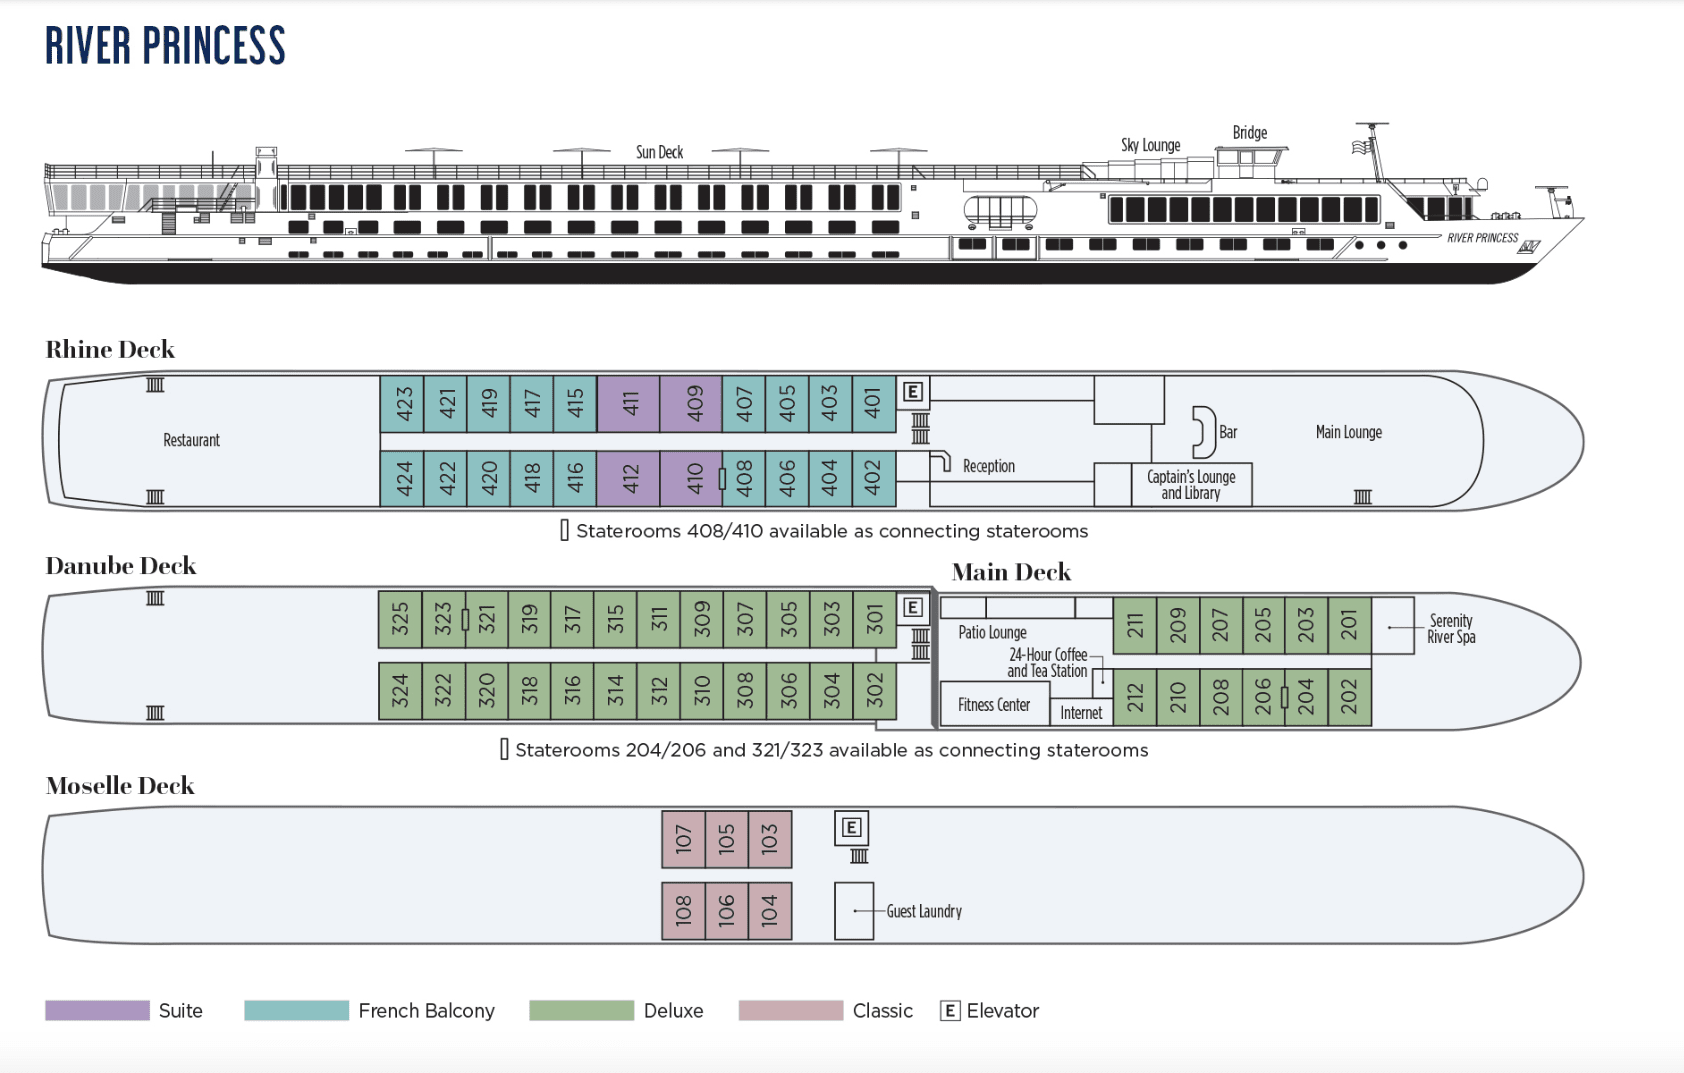This screenshot has width=1684, height=1073.
Task: Click the Sun Deck label on ship profile
Action: tap(660, 152)
